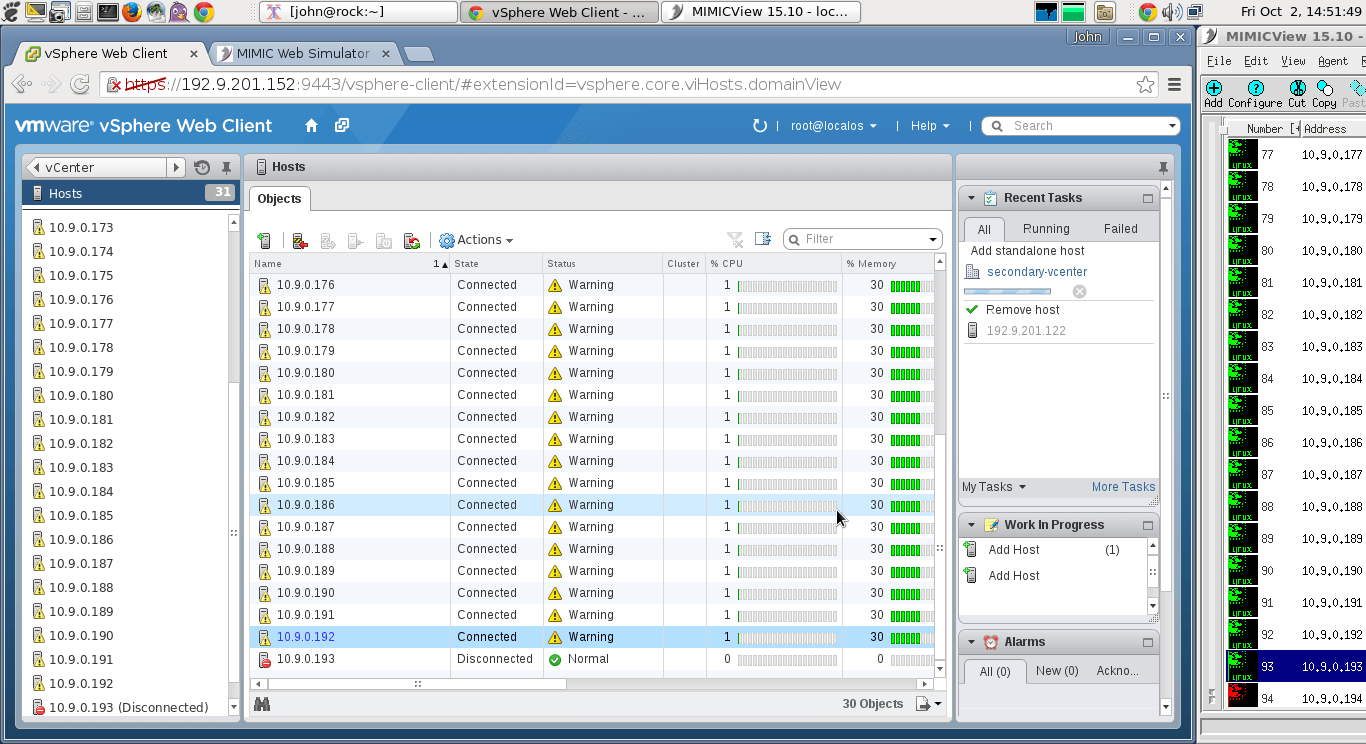Click the column selector icon beside Filter
The height and width of the screenshot is (744, 1366).
pos(763,239)
